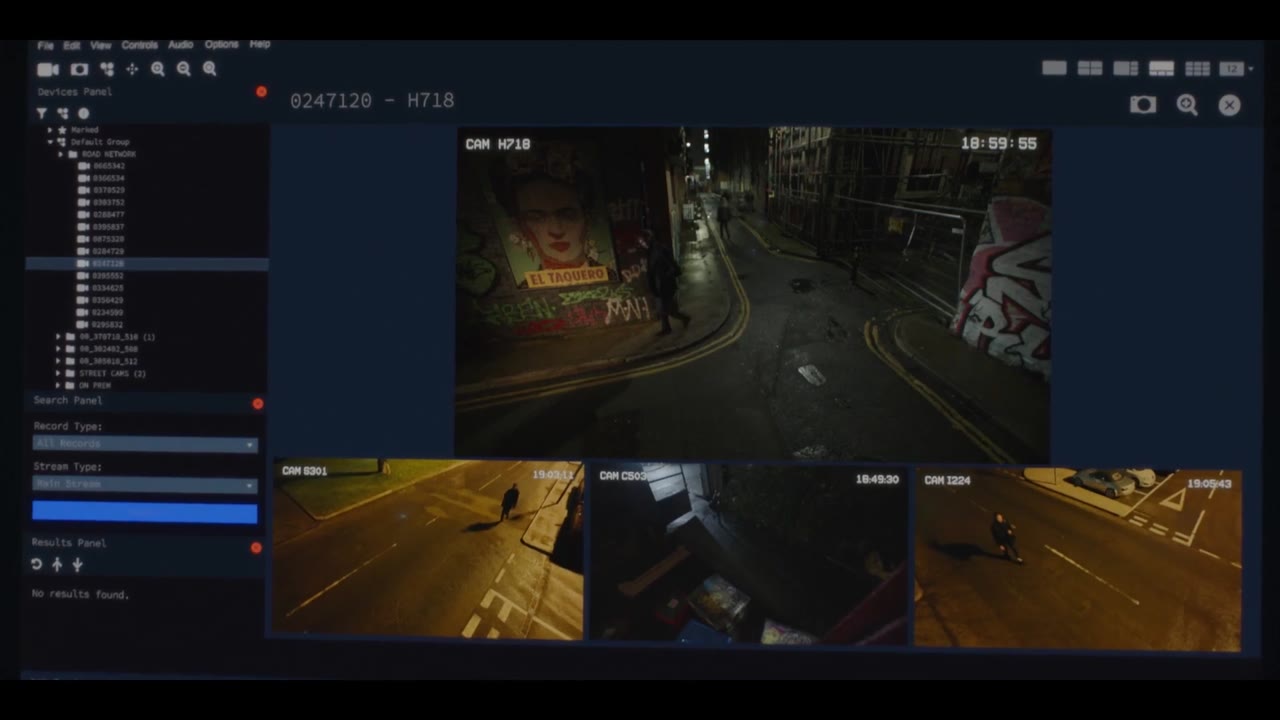1280x720 pixels.
Task: Expand the STREET CAMS folder
Action: point(58,373)
